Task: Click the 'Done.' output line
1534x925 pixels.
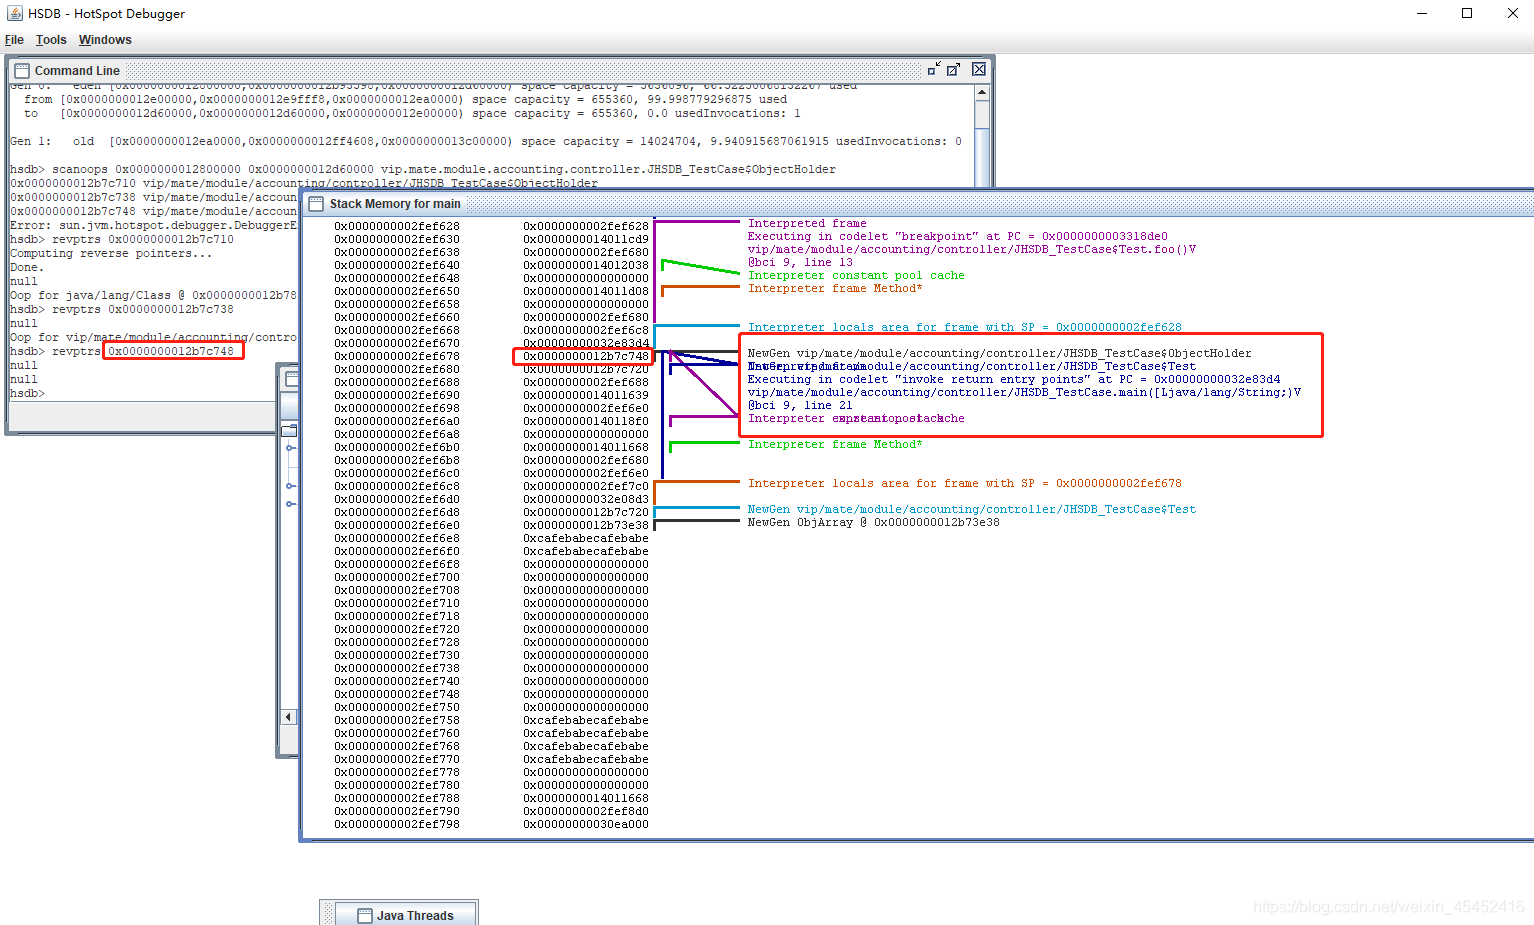Action: pyautogui.click(x=27, y=268)
